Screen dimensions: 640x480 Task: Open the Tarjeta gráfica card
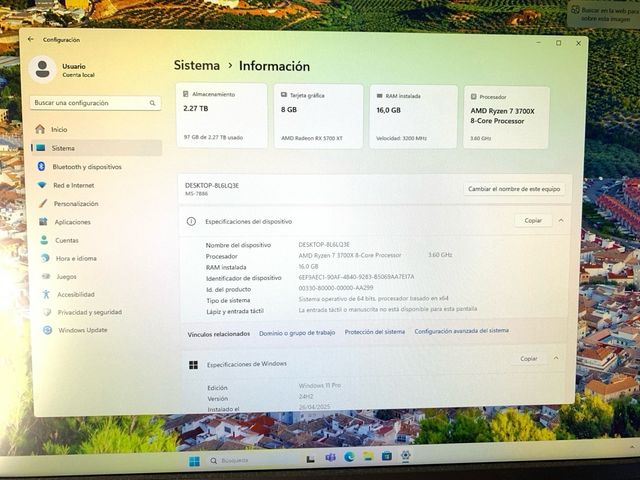tap(318, 116)
